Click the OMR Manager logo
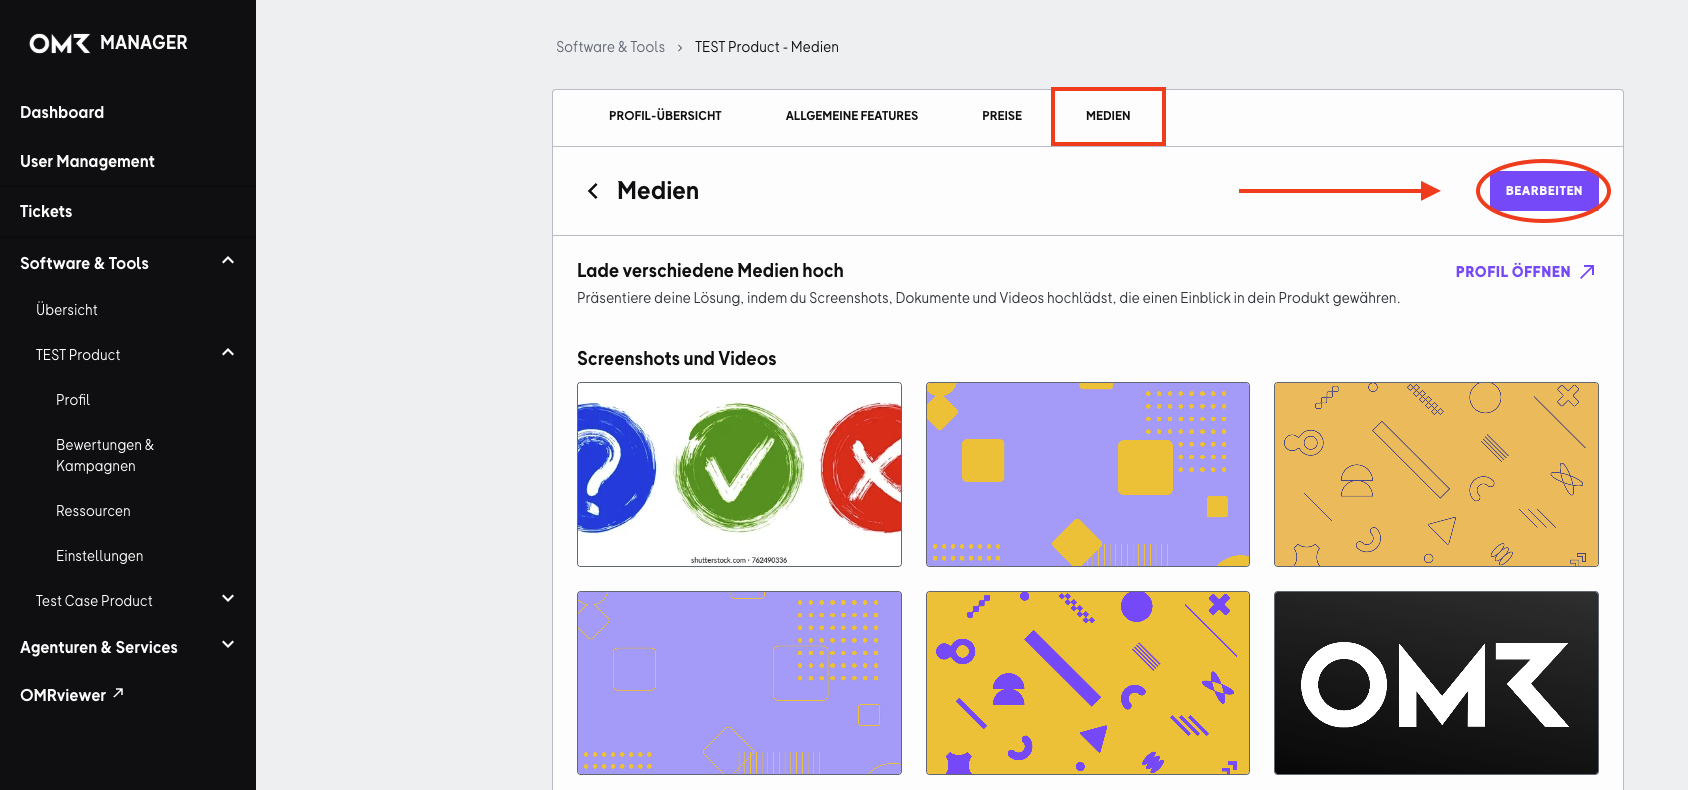 point(108,43)
